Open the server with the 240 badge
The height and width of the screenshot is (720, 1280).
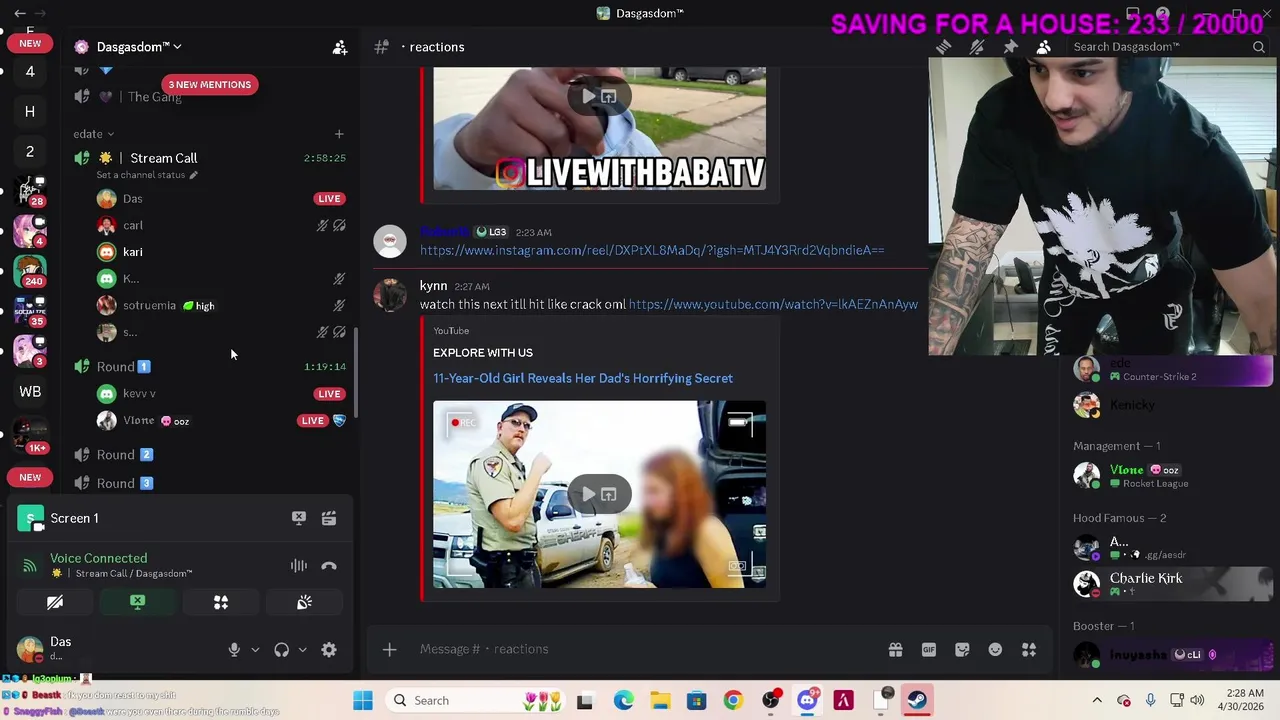pos(30,271)
